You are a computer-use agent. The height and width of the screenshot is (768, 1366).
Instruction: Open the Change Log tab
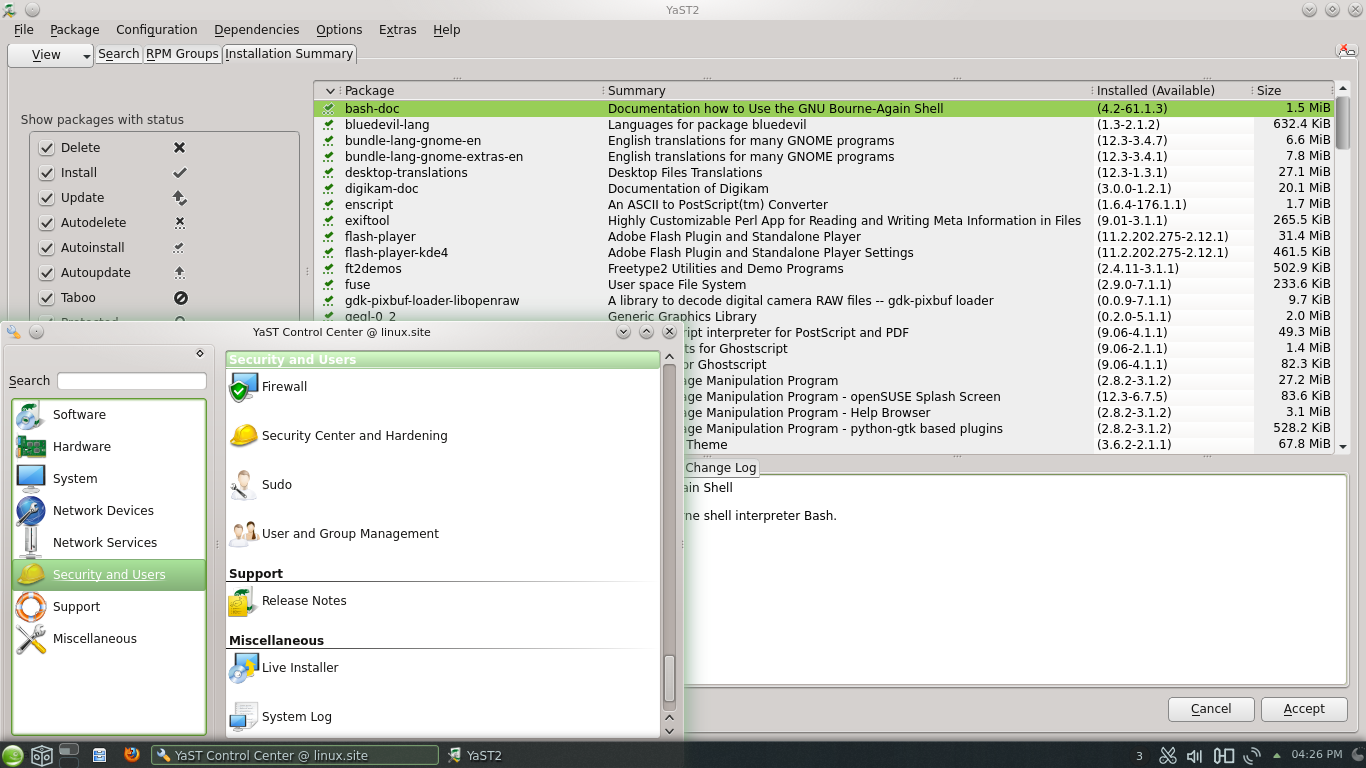coord(721,468)
